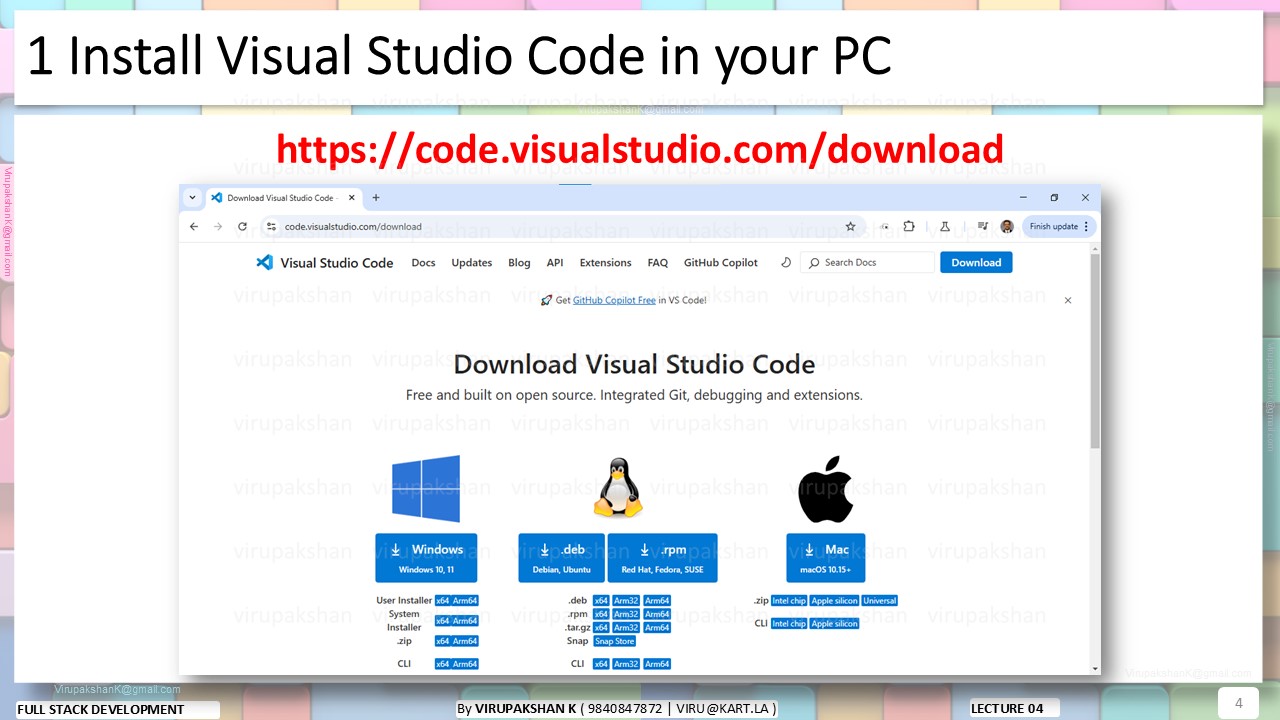Click Linux .rpm x64 link
Screen dimensions: 1280x720
601,614
